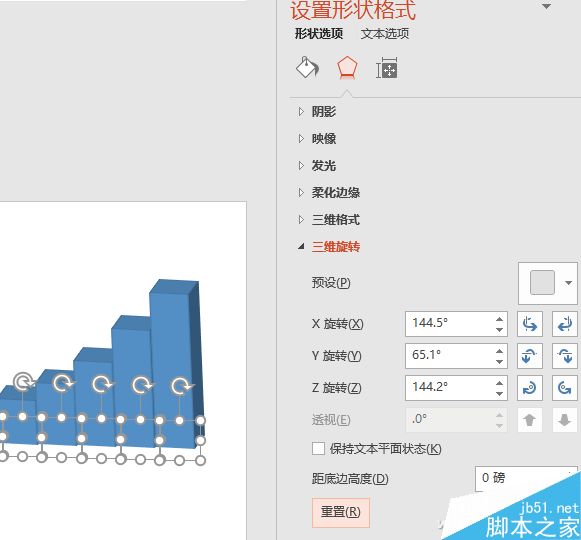
Task: Switch to the 形状选项 tab
Action: [319, 34]
